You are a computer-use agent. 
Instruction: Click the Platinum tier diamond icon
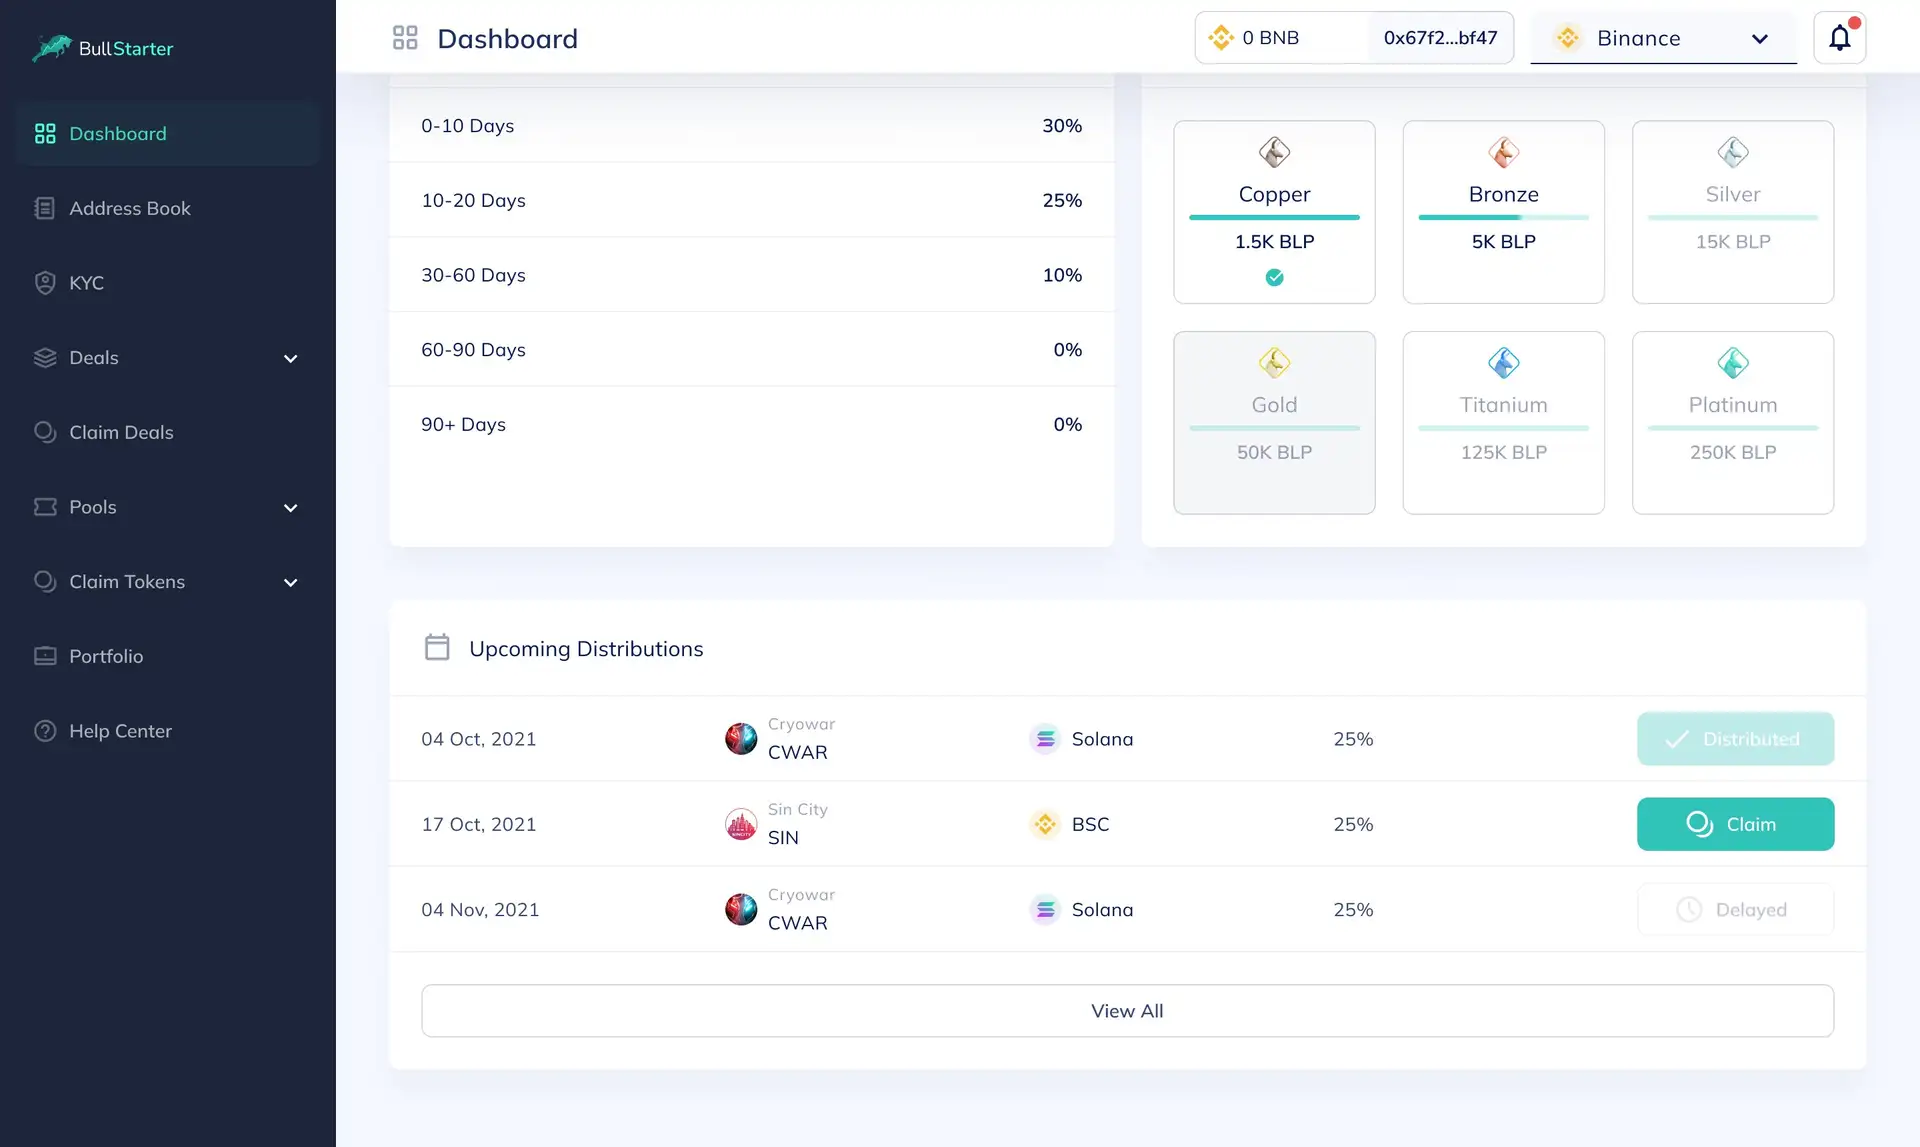[x=1732, y=362]
